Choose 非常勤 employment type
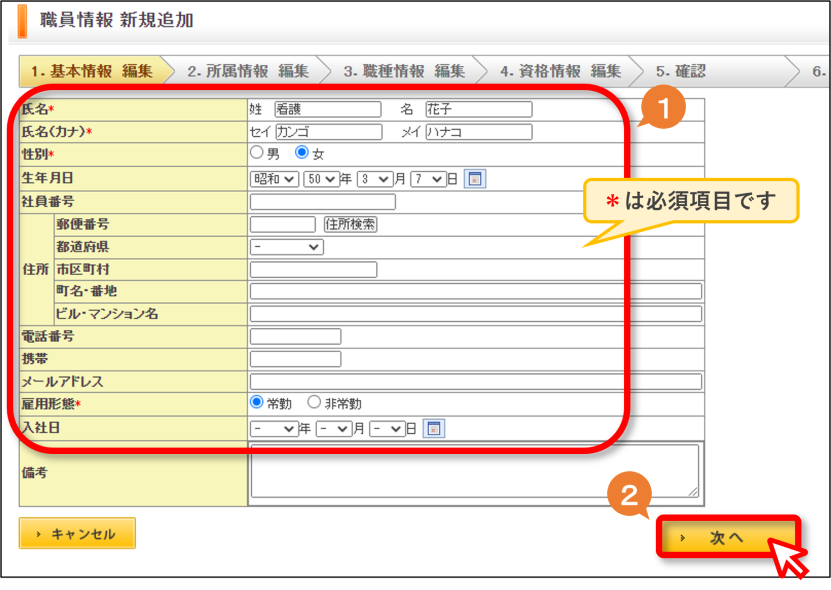This screenshot has height=590, width=831. [x=314, y=402]
